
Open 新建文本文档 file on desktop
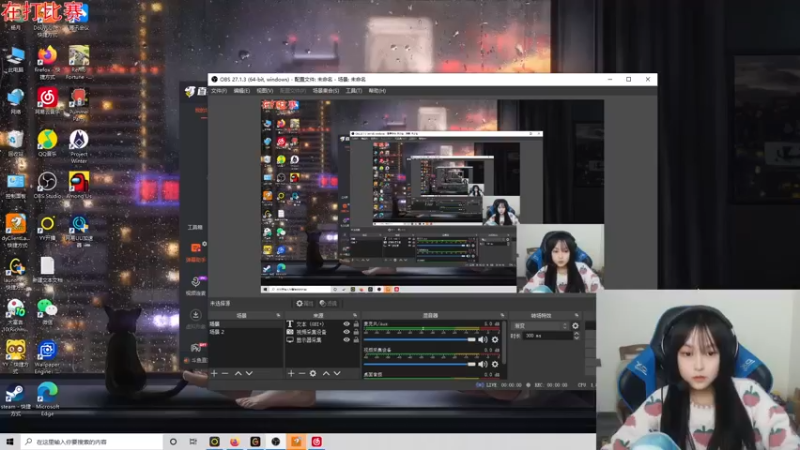47,269
